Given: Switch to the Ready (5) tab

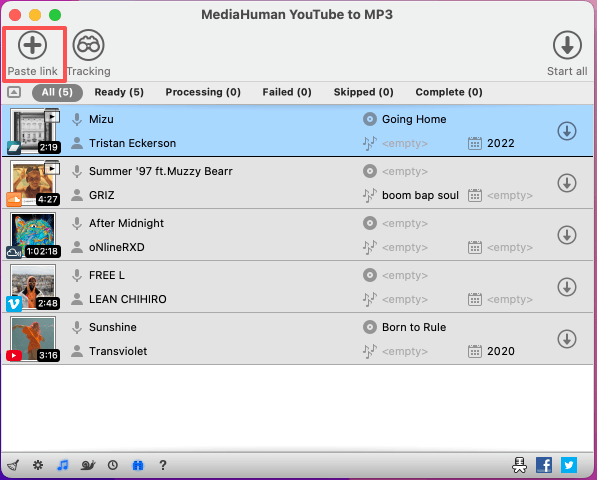Looking at the screenshot, I should [119, 92].
